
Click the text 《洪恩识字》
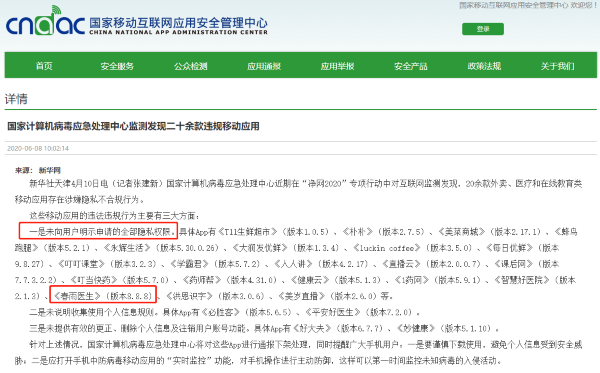[190, 296]
